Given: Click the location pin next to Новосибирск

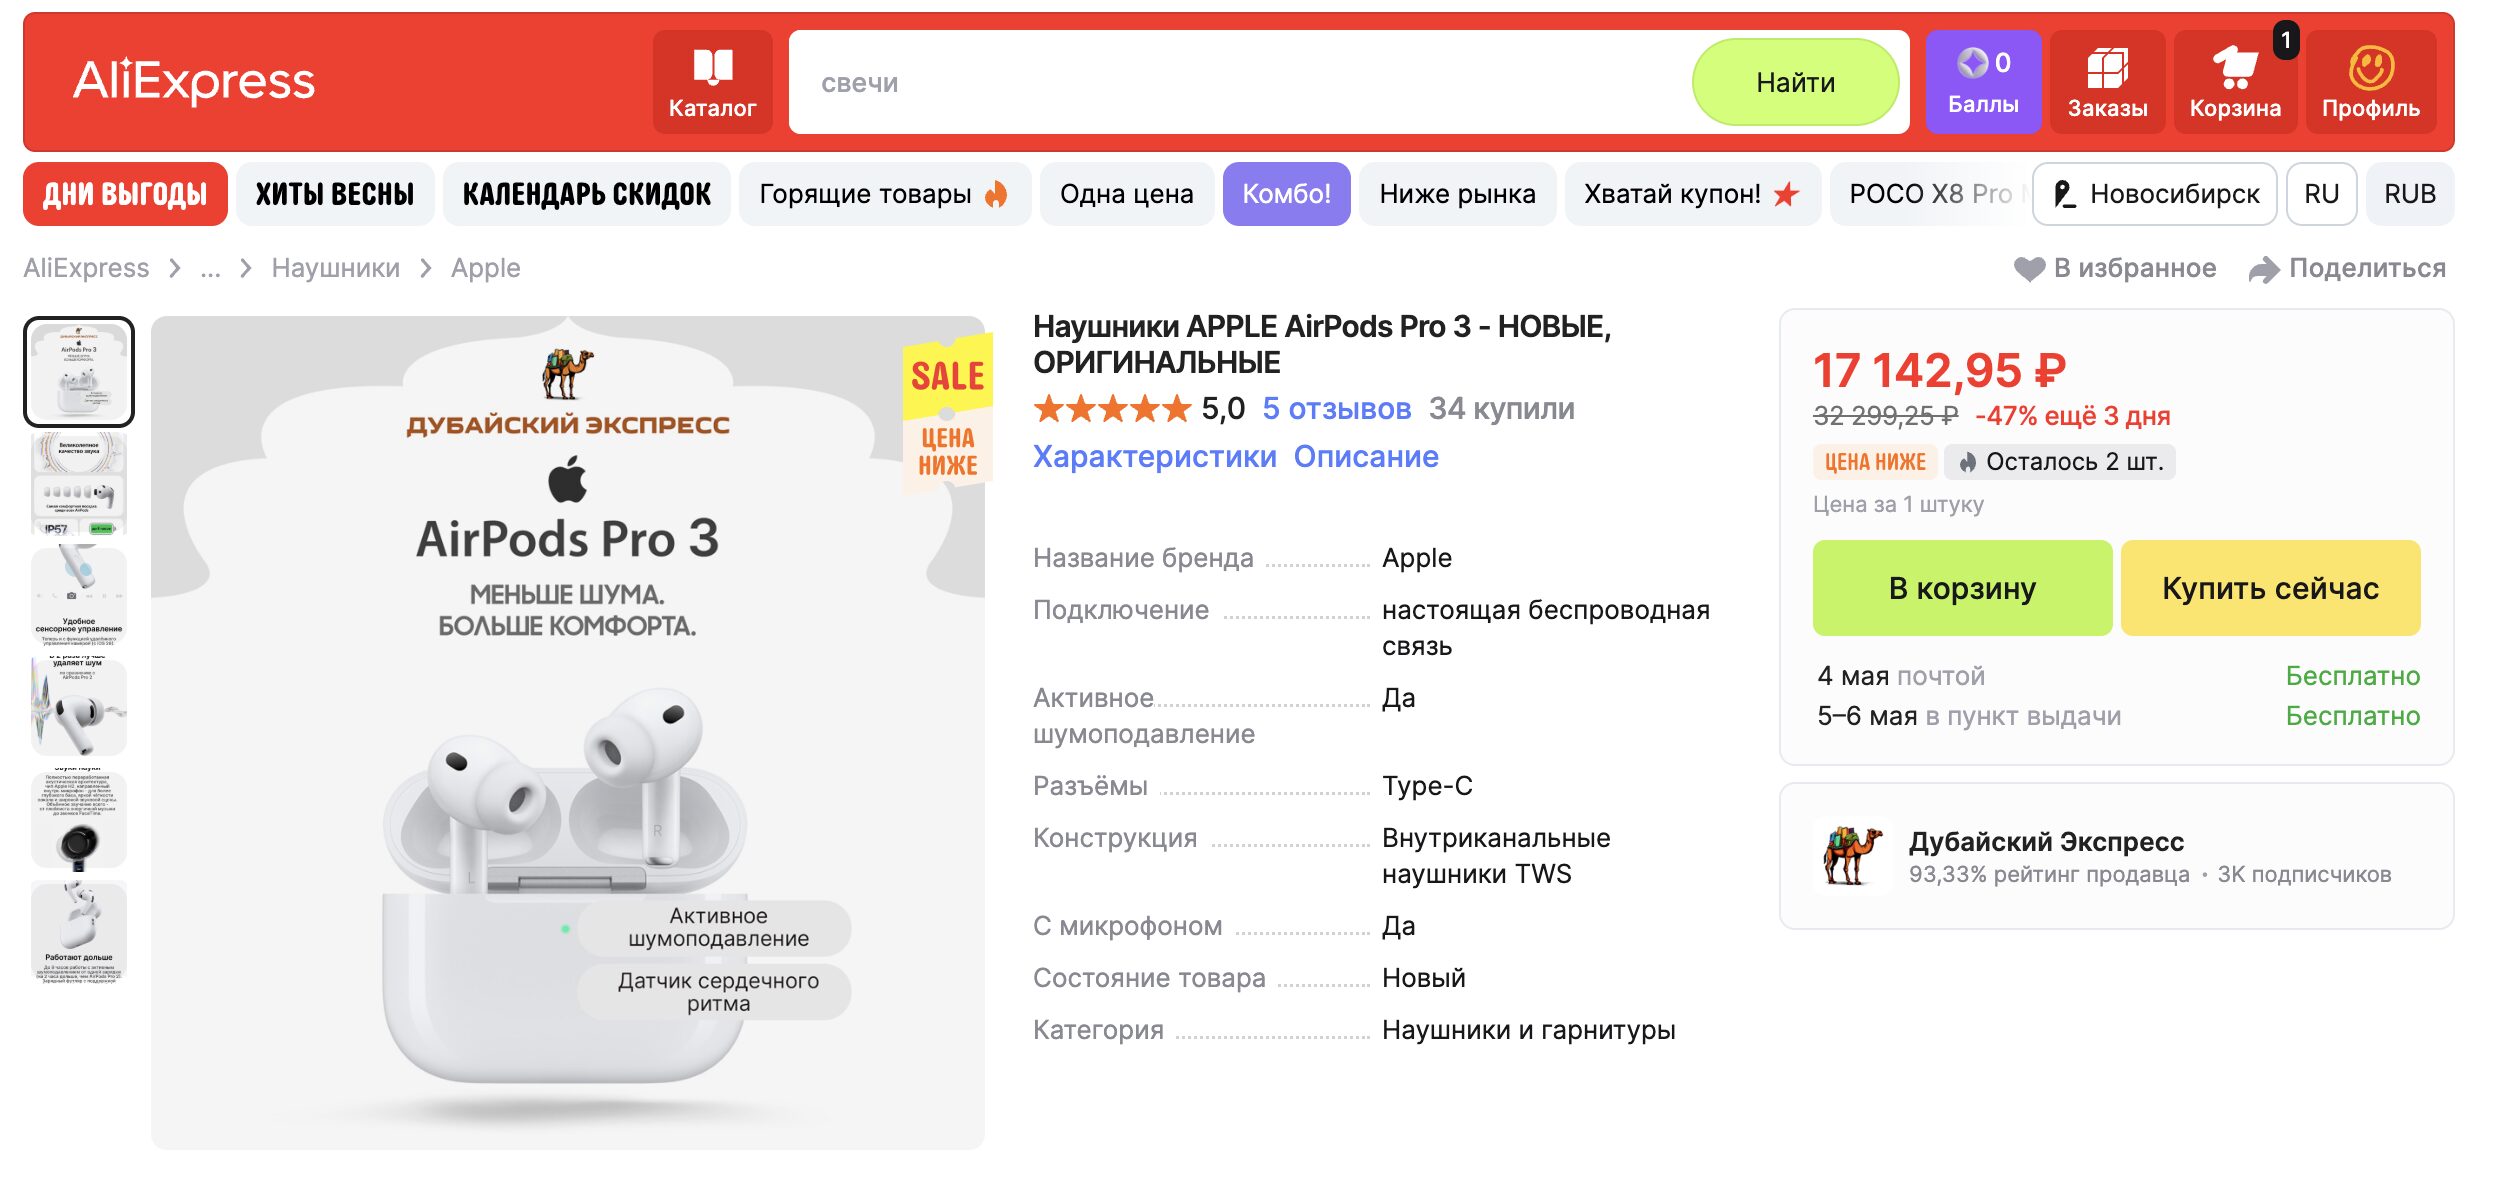Looking at the screenshot, I should coord(2064,194).
